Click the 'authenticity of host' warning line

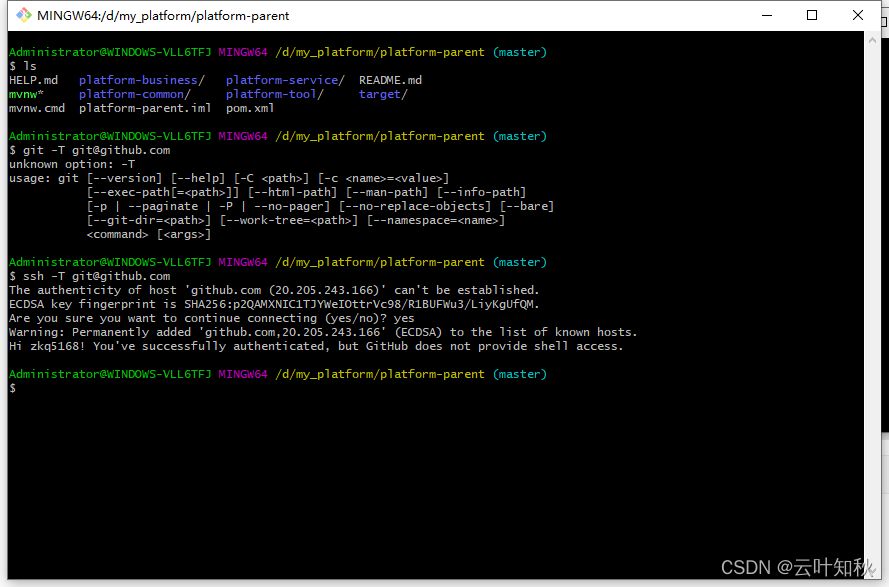click(274, 290)
